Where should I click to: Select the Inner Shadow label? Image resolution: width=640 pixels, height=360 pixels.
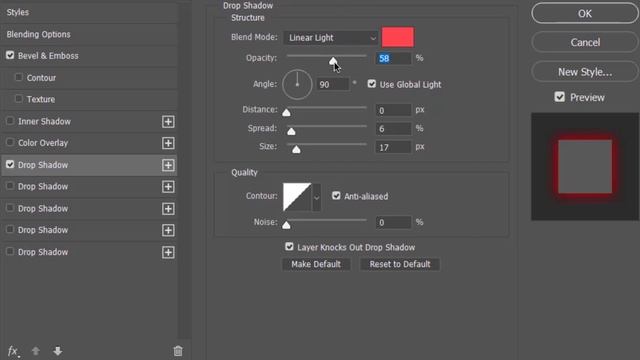[44, 122]
